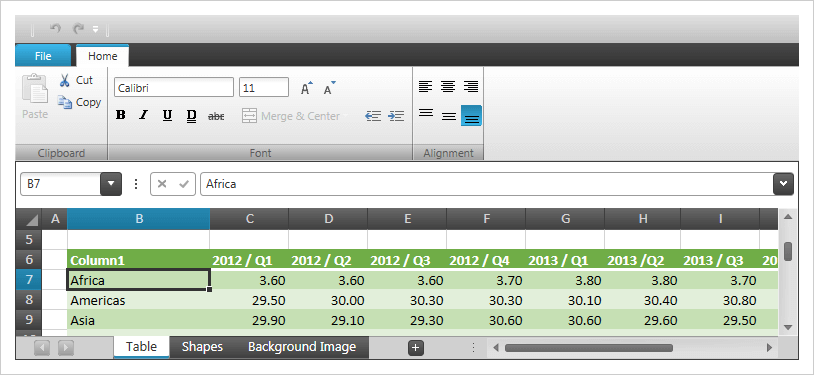Select column C header
Screen dimensions: 814x375
250,219
